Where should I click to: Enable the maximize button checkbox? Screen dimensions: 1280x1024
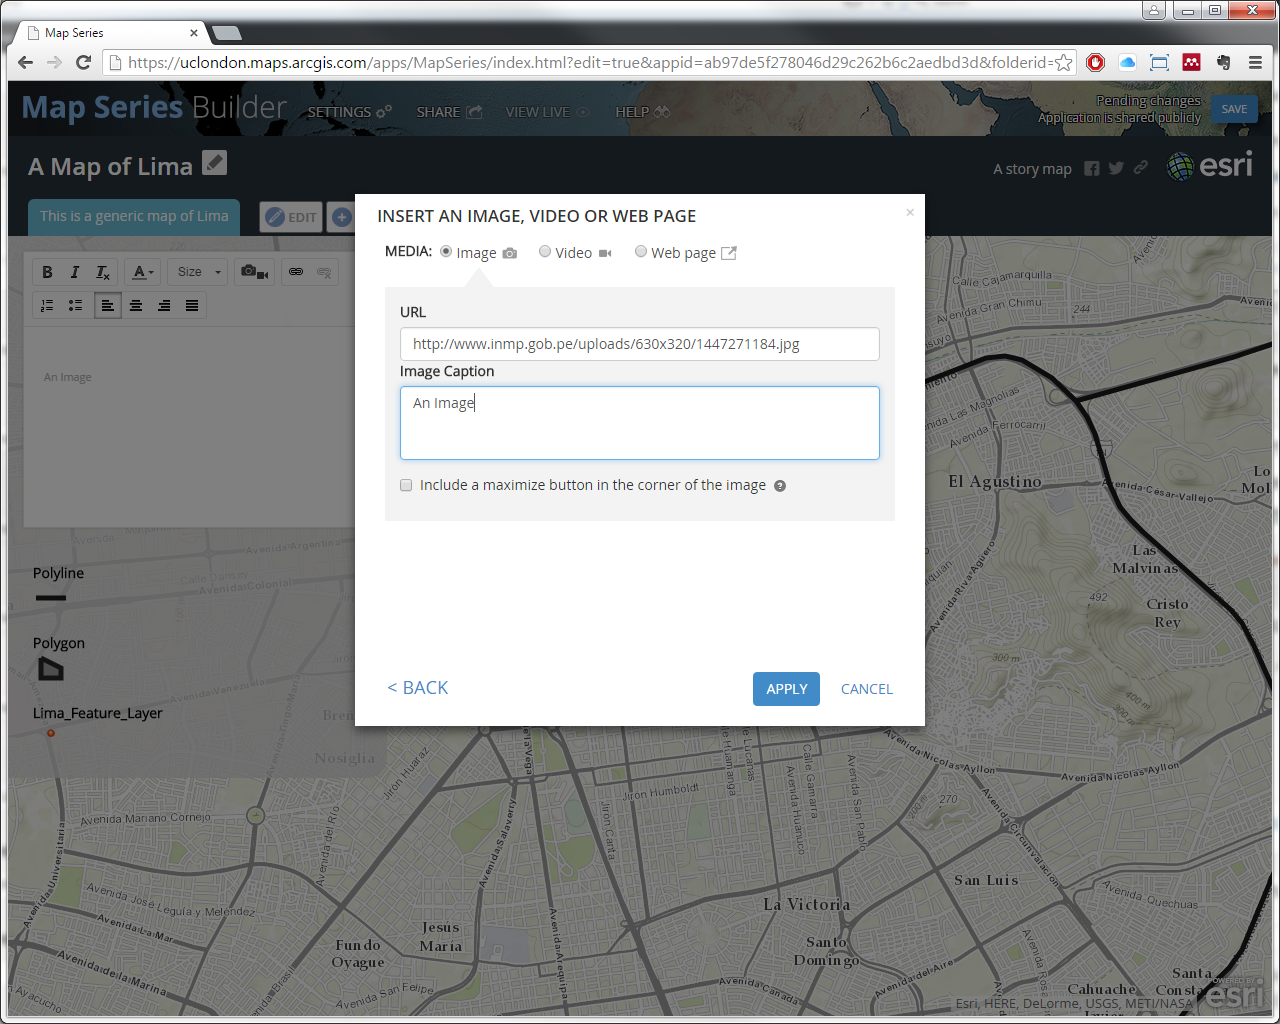pyautogui.click(x=406, y=485)
